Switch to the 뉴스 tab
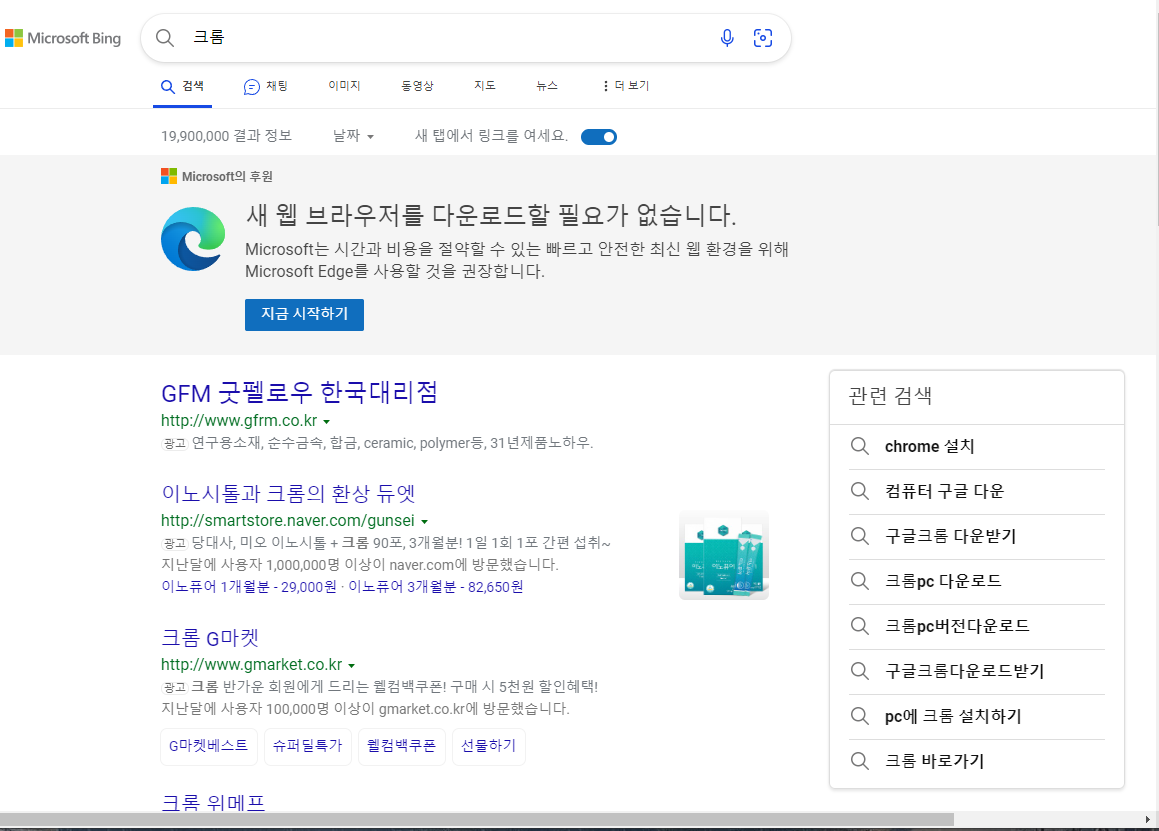This screenshot has width=1159, height=831. (547, 86)
